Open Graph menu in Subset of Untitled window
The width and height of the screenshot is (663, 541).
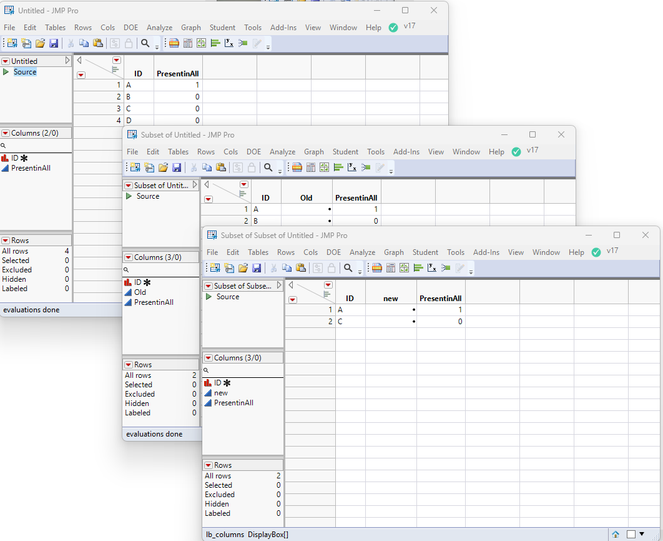314,151
